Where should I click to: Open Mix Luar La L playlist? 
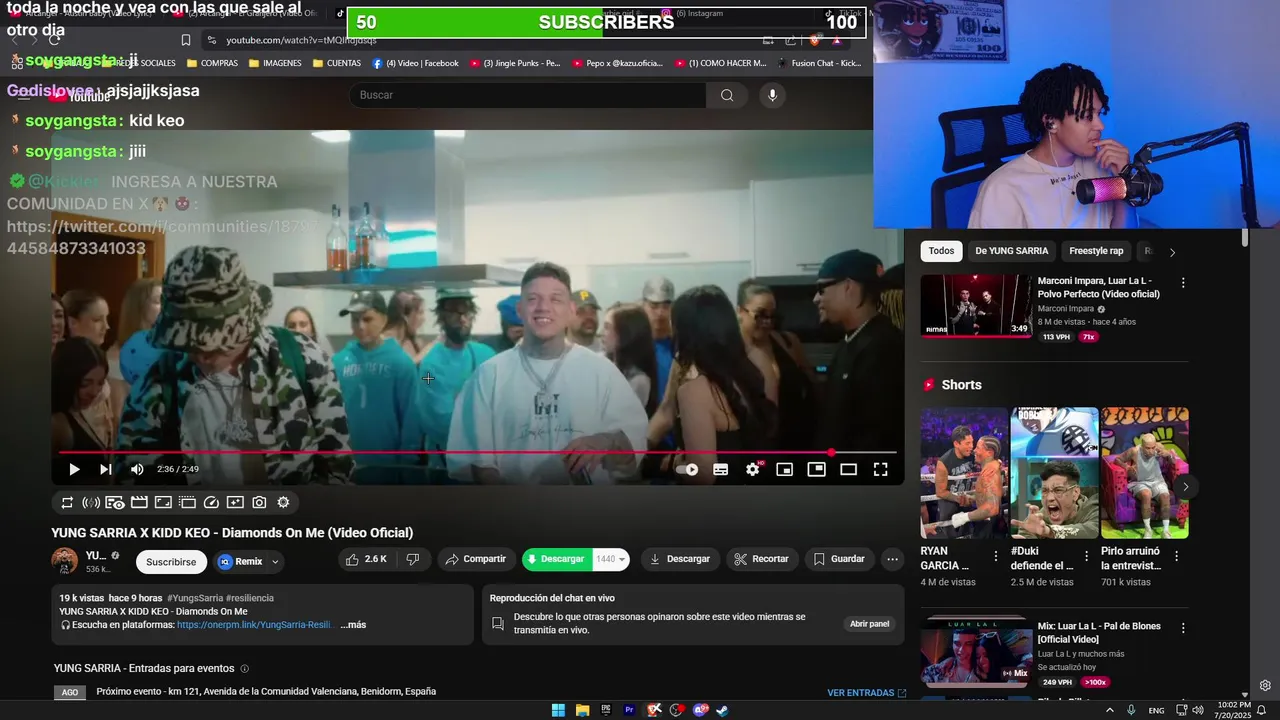(x=976, y=652)
